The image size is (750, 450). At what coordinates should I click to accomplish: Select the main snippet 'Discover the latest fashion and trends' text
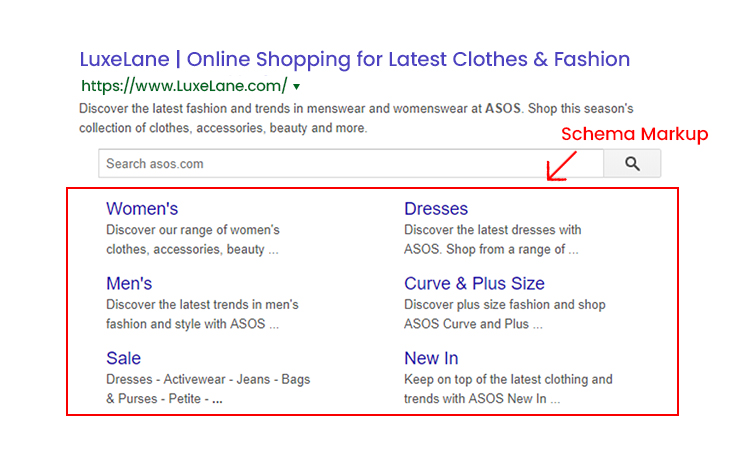click(185, 109)
